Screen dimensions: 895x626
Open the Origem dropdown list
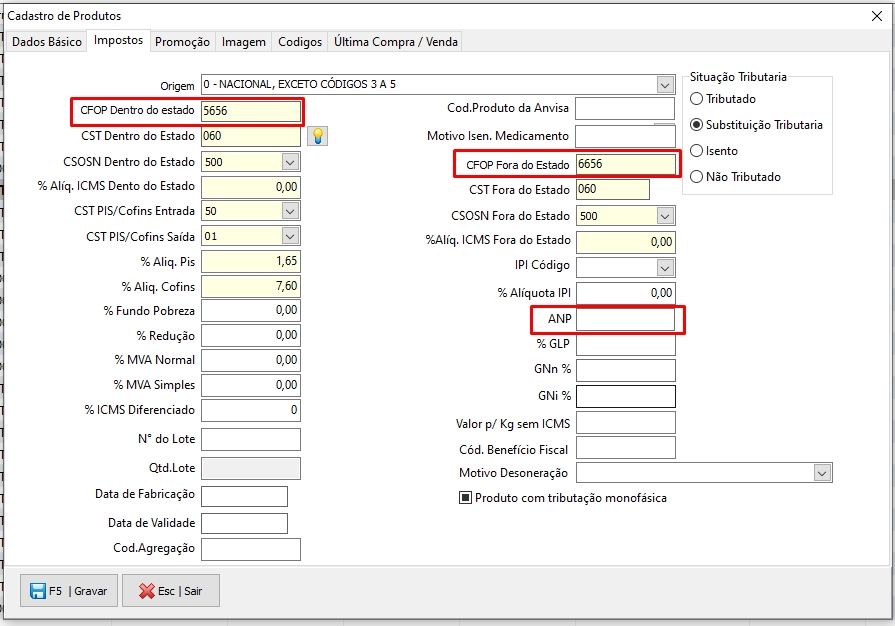click(x=665, y=85)
